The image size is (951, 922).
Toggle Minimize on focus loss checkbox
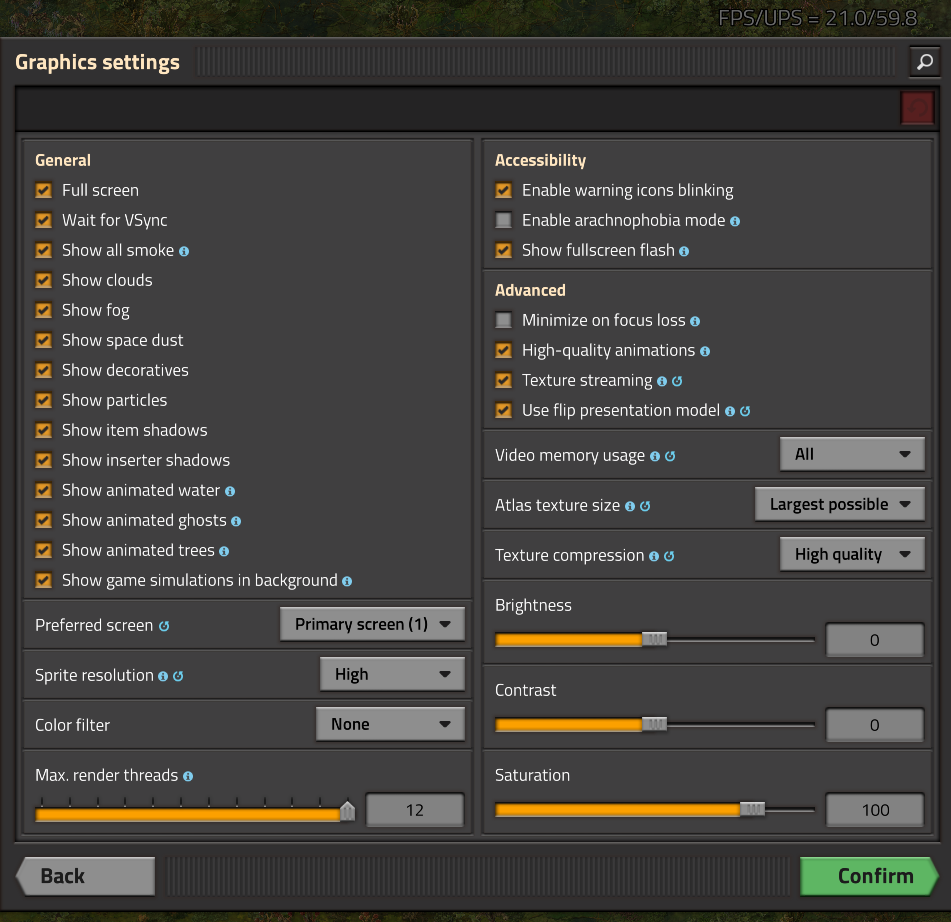pos(504,320)
